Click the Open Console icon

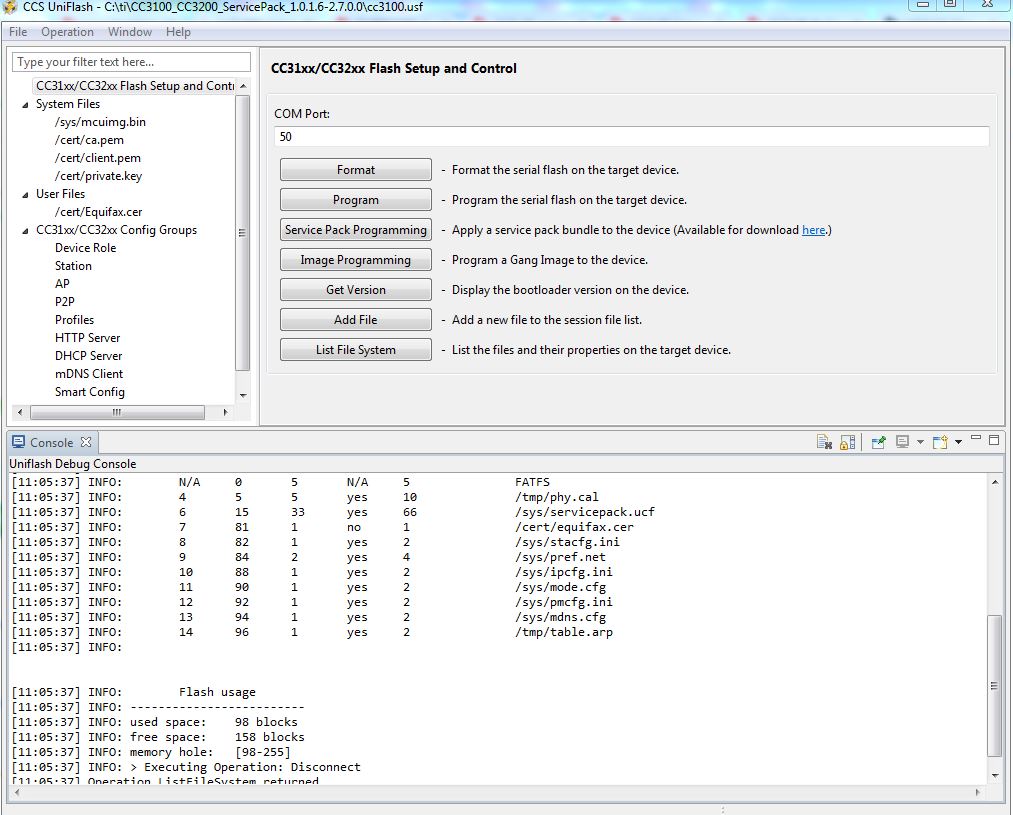[x=940, y=442]
